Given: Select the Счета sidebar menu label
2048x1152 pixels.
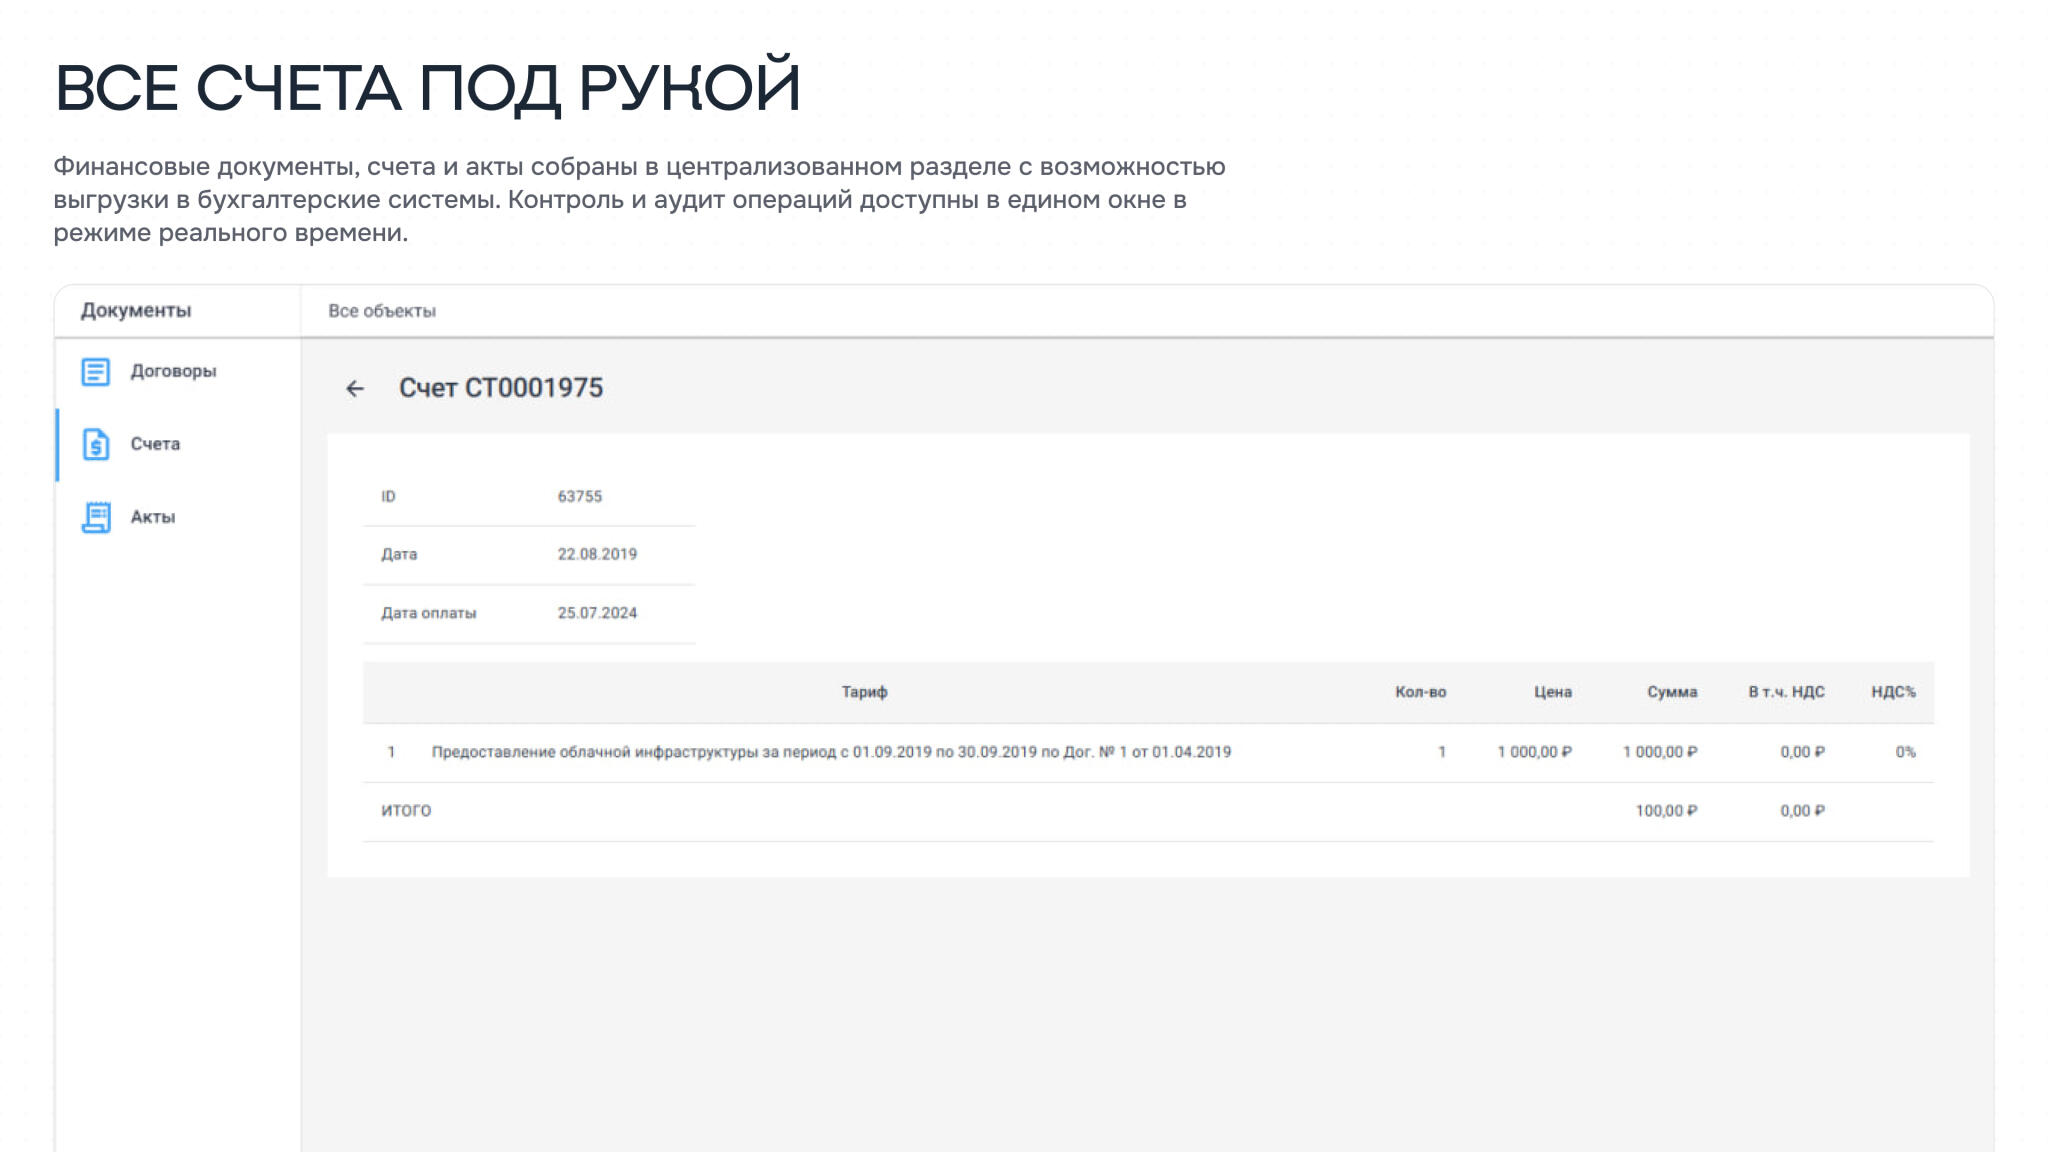Looking at the screenshot, I should click(155, 444).
